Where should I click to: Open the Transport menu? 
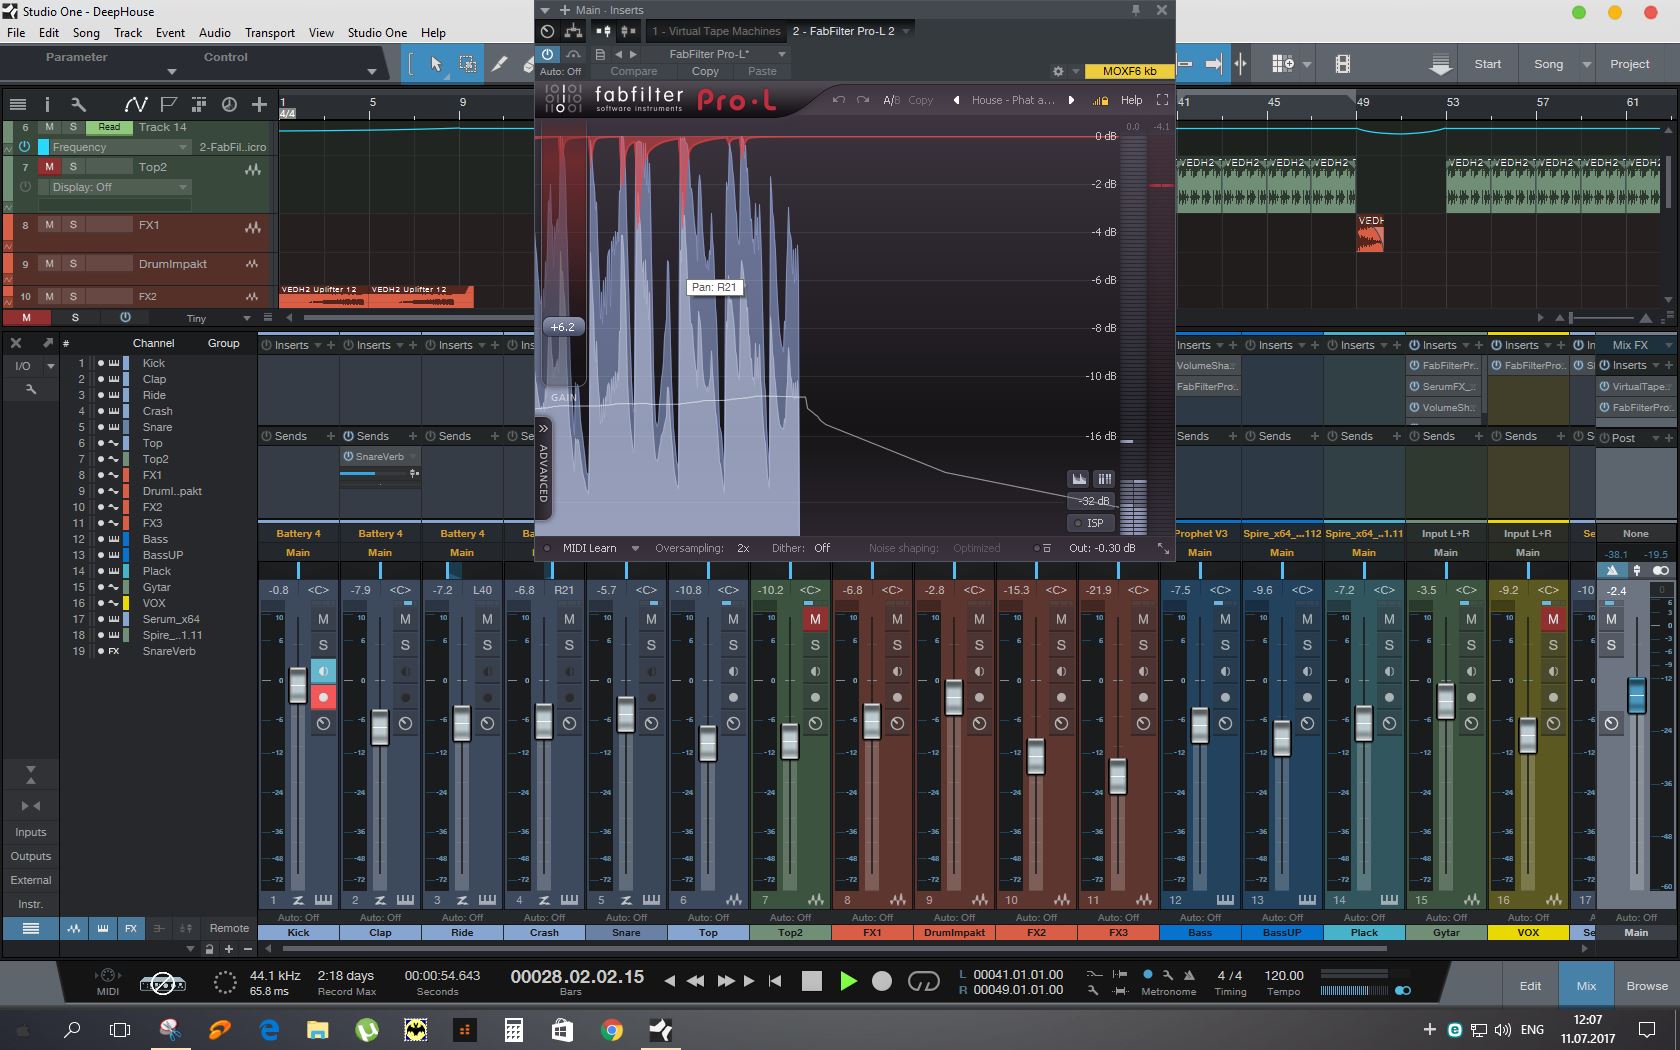pos(269,32)
